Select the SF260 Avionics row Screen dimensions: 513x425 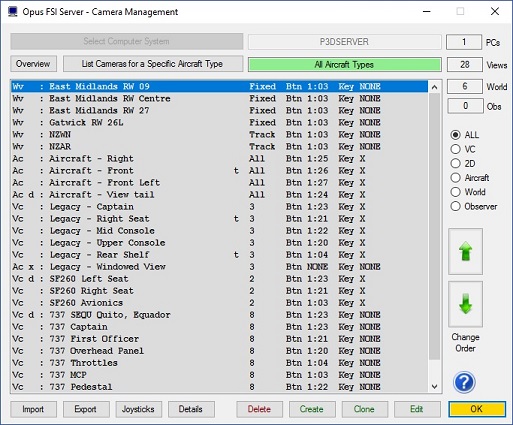click(220, 303)
